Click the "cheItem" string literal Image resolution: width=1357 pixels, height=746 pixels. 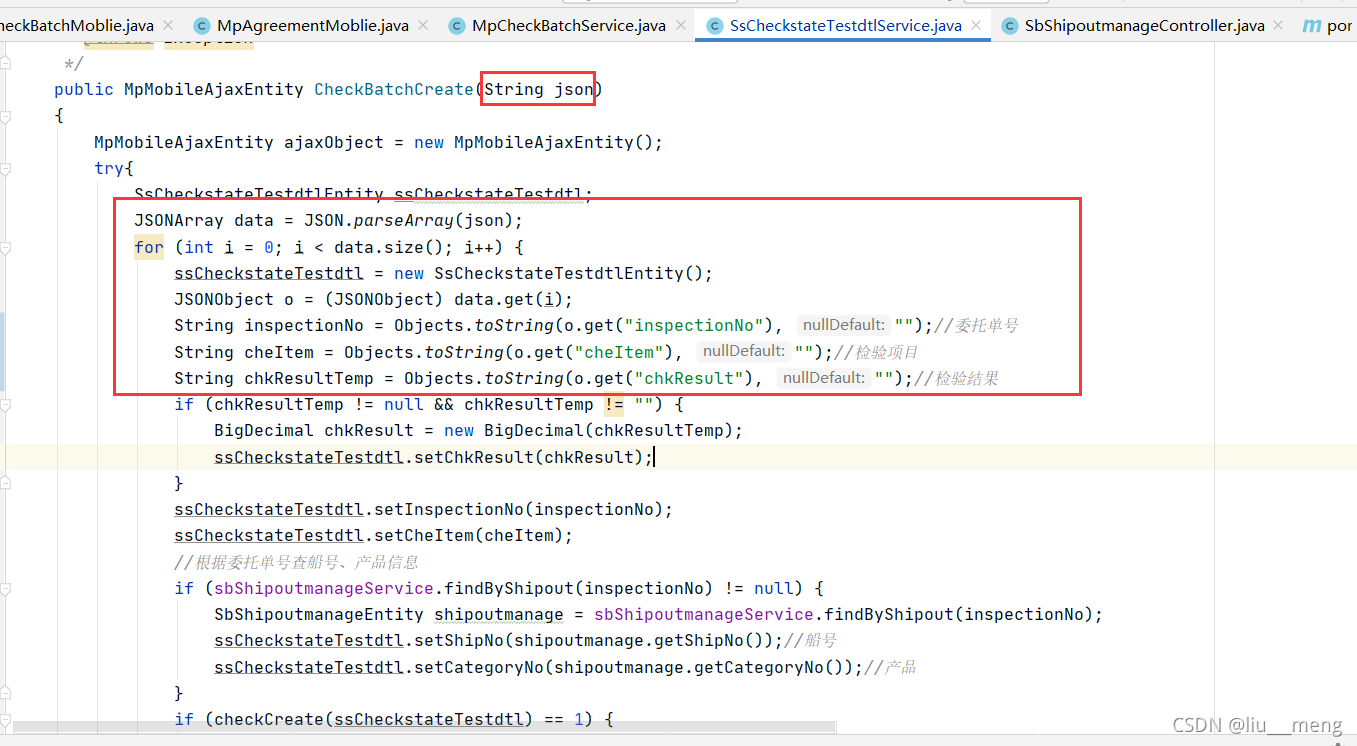pyautogui.click(x=619, y=352)
